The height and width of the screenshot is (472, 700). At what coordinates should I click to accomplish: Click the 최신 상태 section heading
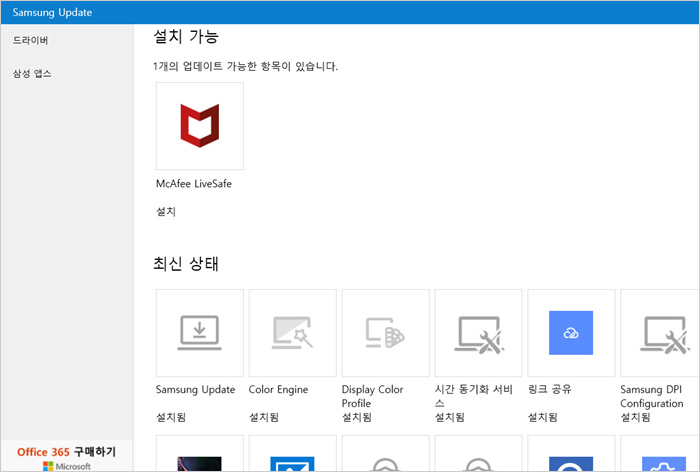tap(186, 263)
